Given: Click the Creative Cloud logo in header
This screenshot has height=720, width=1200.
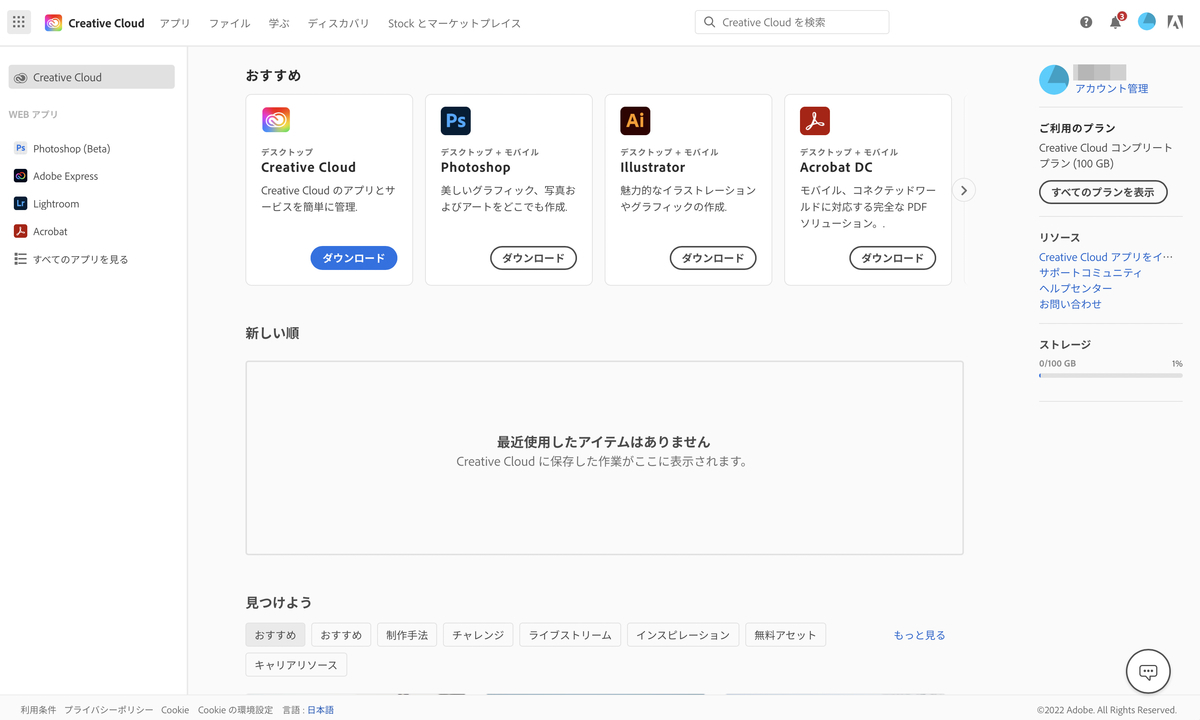Looking at the screenshot, I should (53, 23).
